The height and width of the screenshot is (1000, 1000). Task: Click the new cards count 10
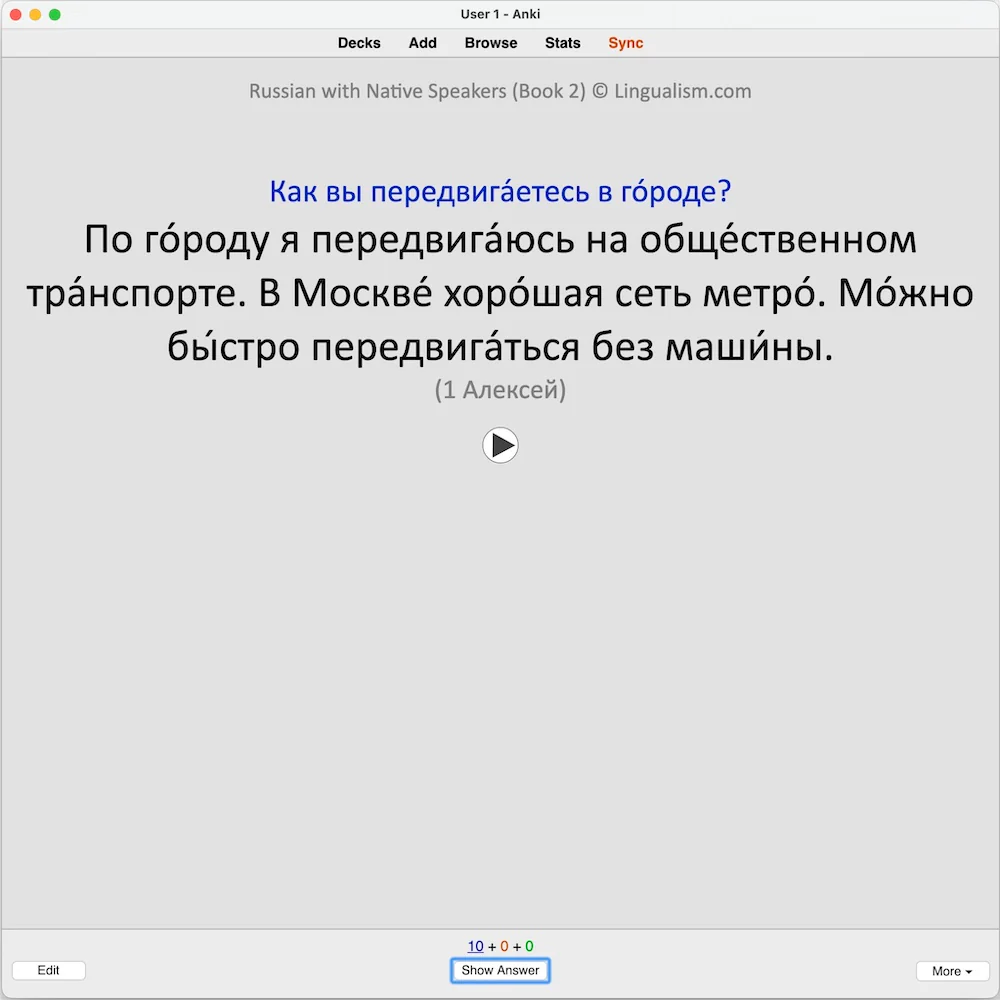click(475, 946)
